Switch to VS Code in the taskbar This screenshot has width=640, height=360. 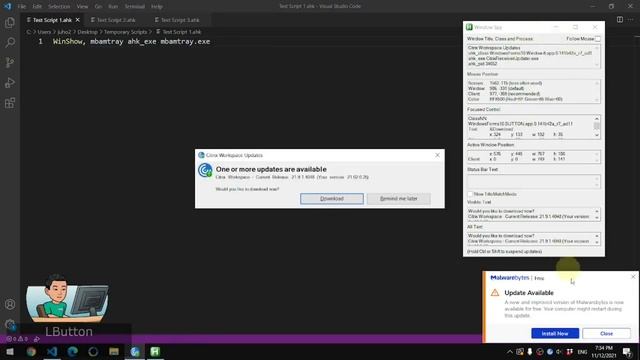tap(52, 351)
